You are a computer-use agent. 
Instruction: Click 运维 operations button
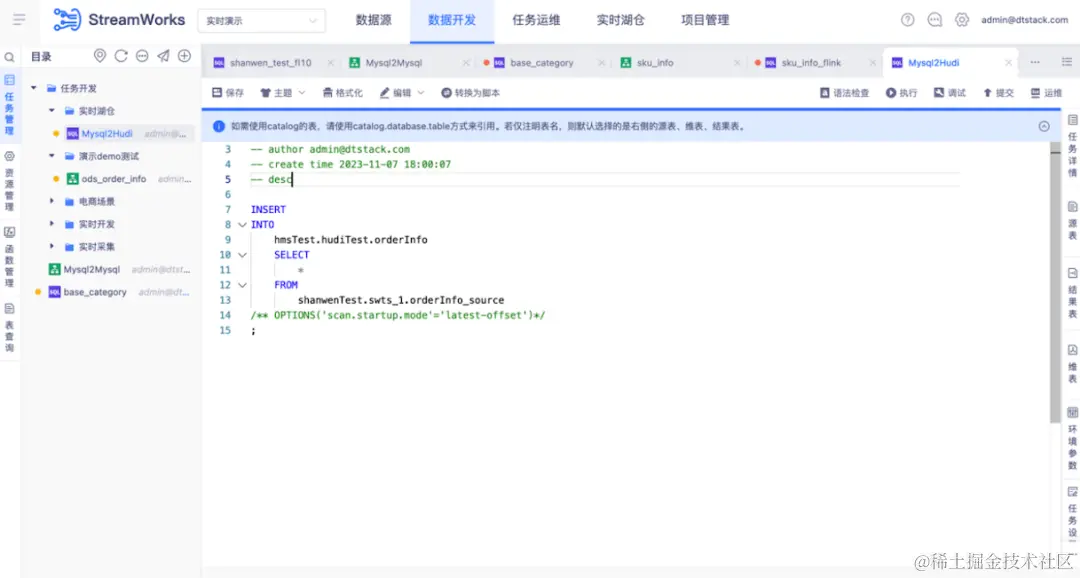pyautogui.click(x=1046, y=92)
